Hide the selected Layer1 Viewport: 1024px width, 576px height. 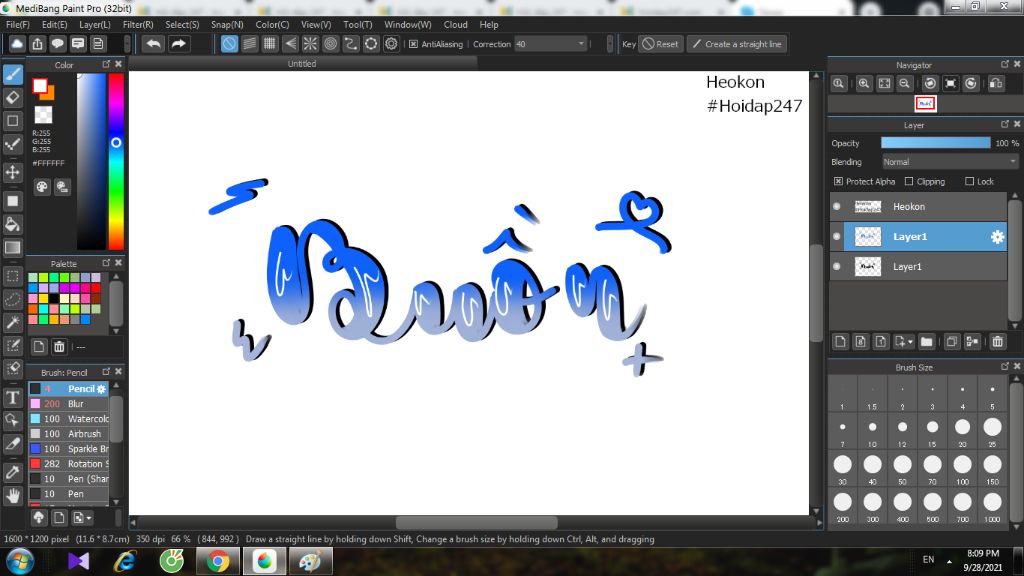[837, 236]
